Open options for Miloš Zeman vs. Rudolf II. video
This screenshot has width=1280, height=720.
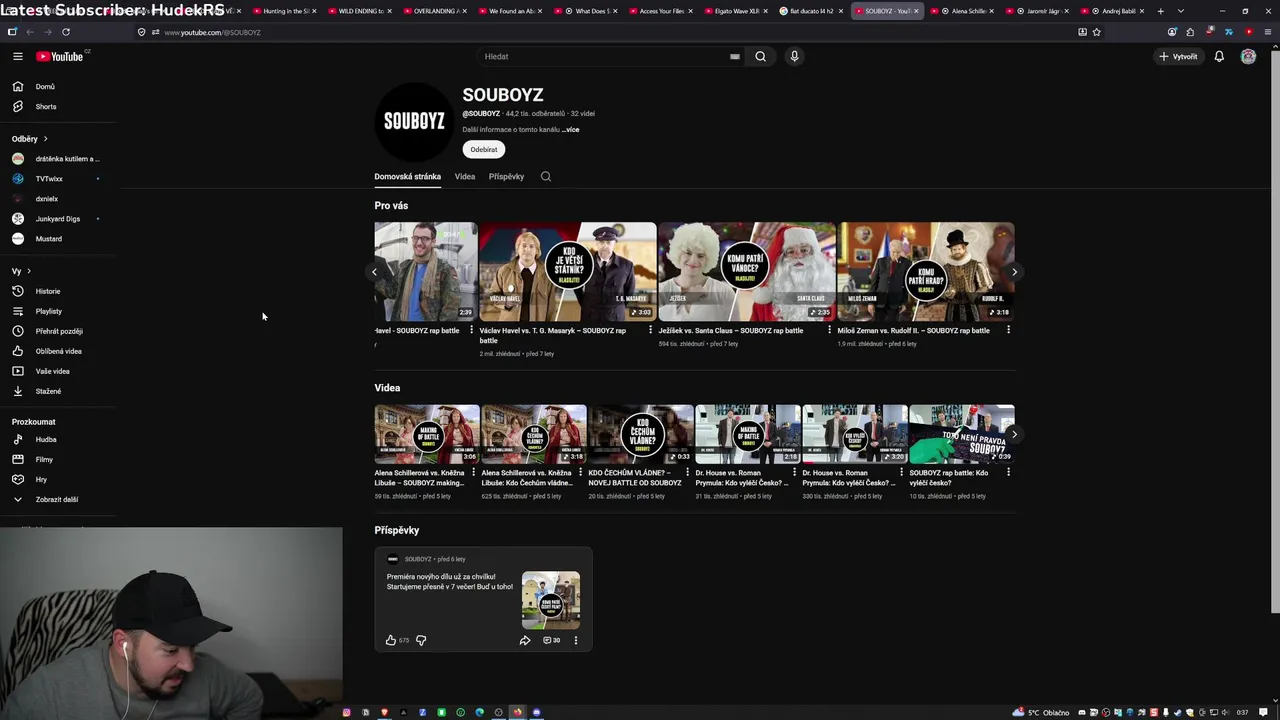coord(1008,330)
